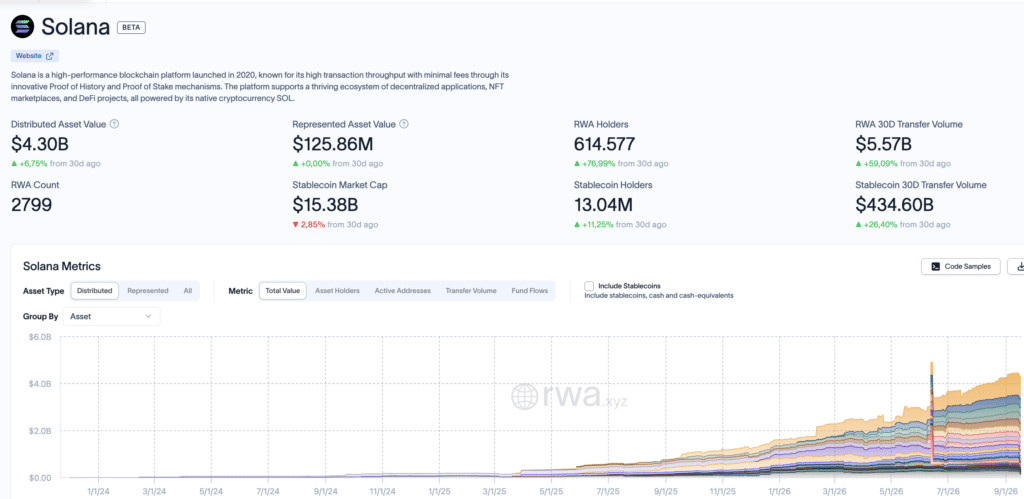The image size is (1024, 499).
Task: Show info for Distributed Asset Value
Action: 114,124
